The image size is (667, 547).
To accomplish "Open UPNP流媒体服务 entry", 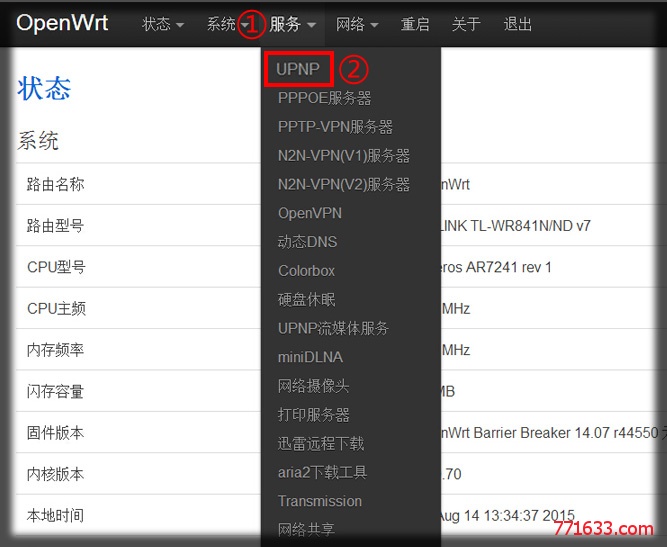I will point(333,328).
